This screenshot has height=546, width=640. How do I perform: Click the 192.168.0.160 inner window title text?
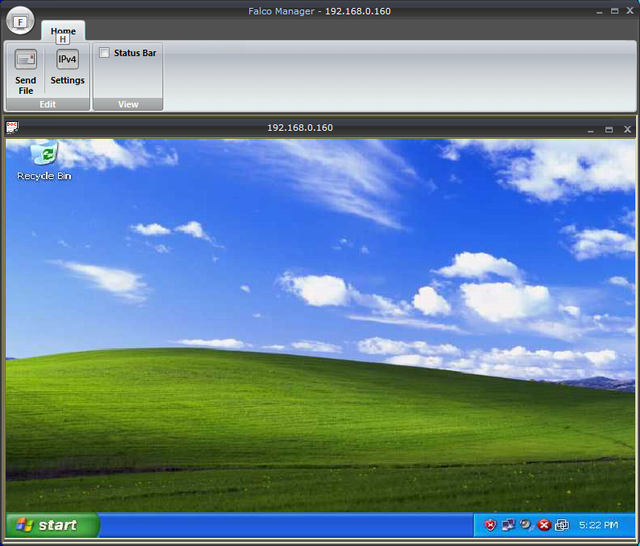tap(300, 128)
